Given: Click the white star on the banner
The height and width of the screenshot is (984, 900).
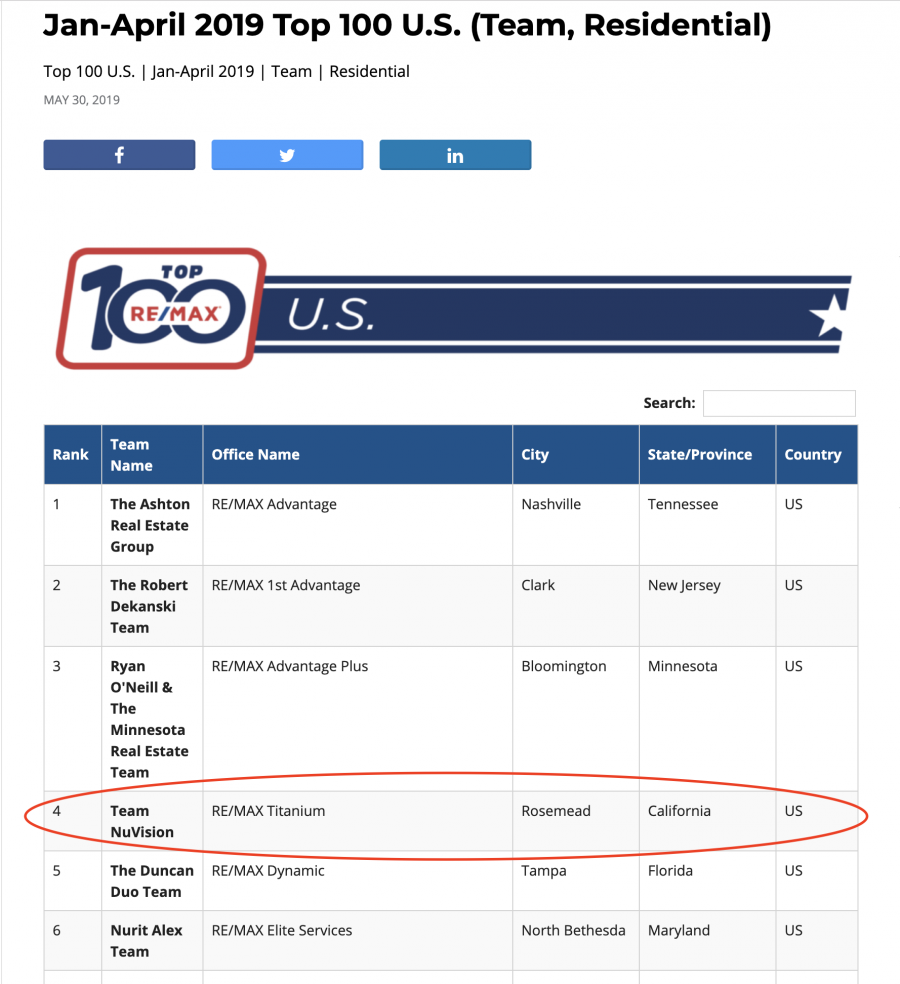Looking at the screenshot, I should point(828,316).
